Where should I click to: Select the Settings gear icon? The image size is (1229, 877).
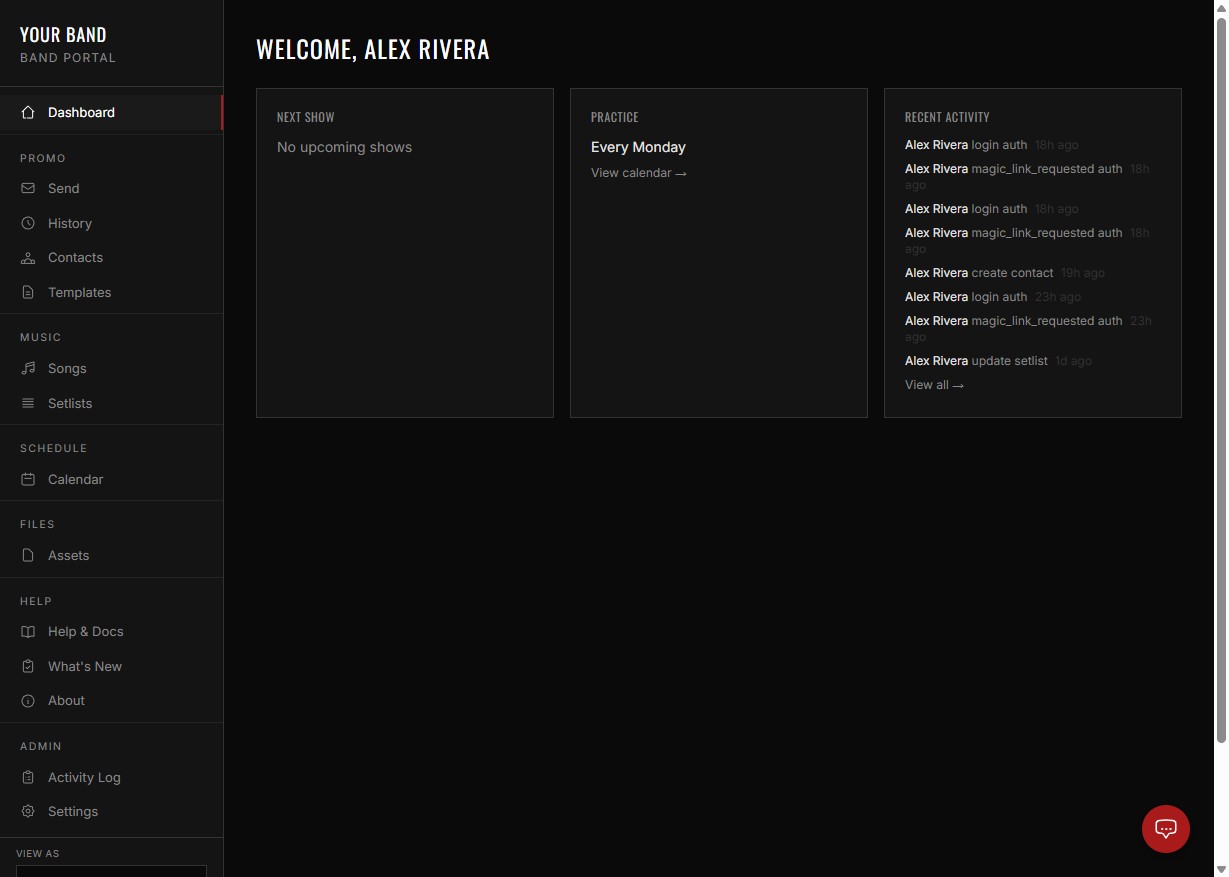28,811
